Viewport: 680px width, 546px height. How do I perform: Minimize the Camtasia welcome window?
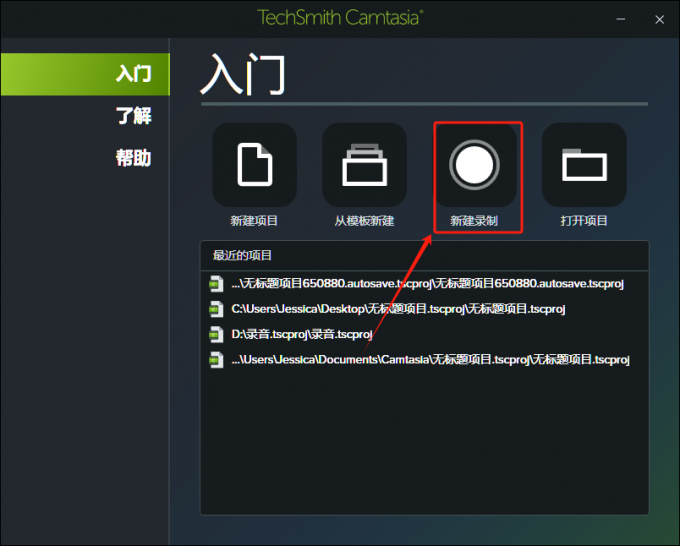click(621, 19)
